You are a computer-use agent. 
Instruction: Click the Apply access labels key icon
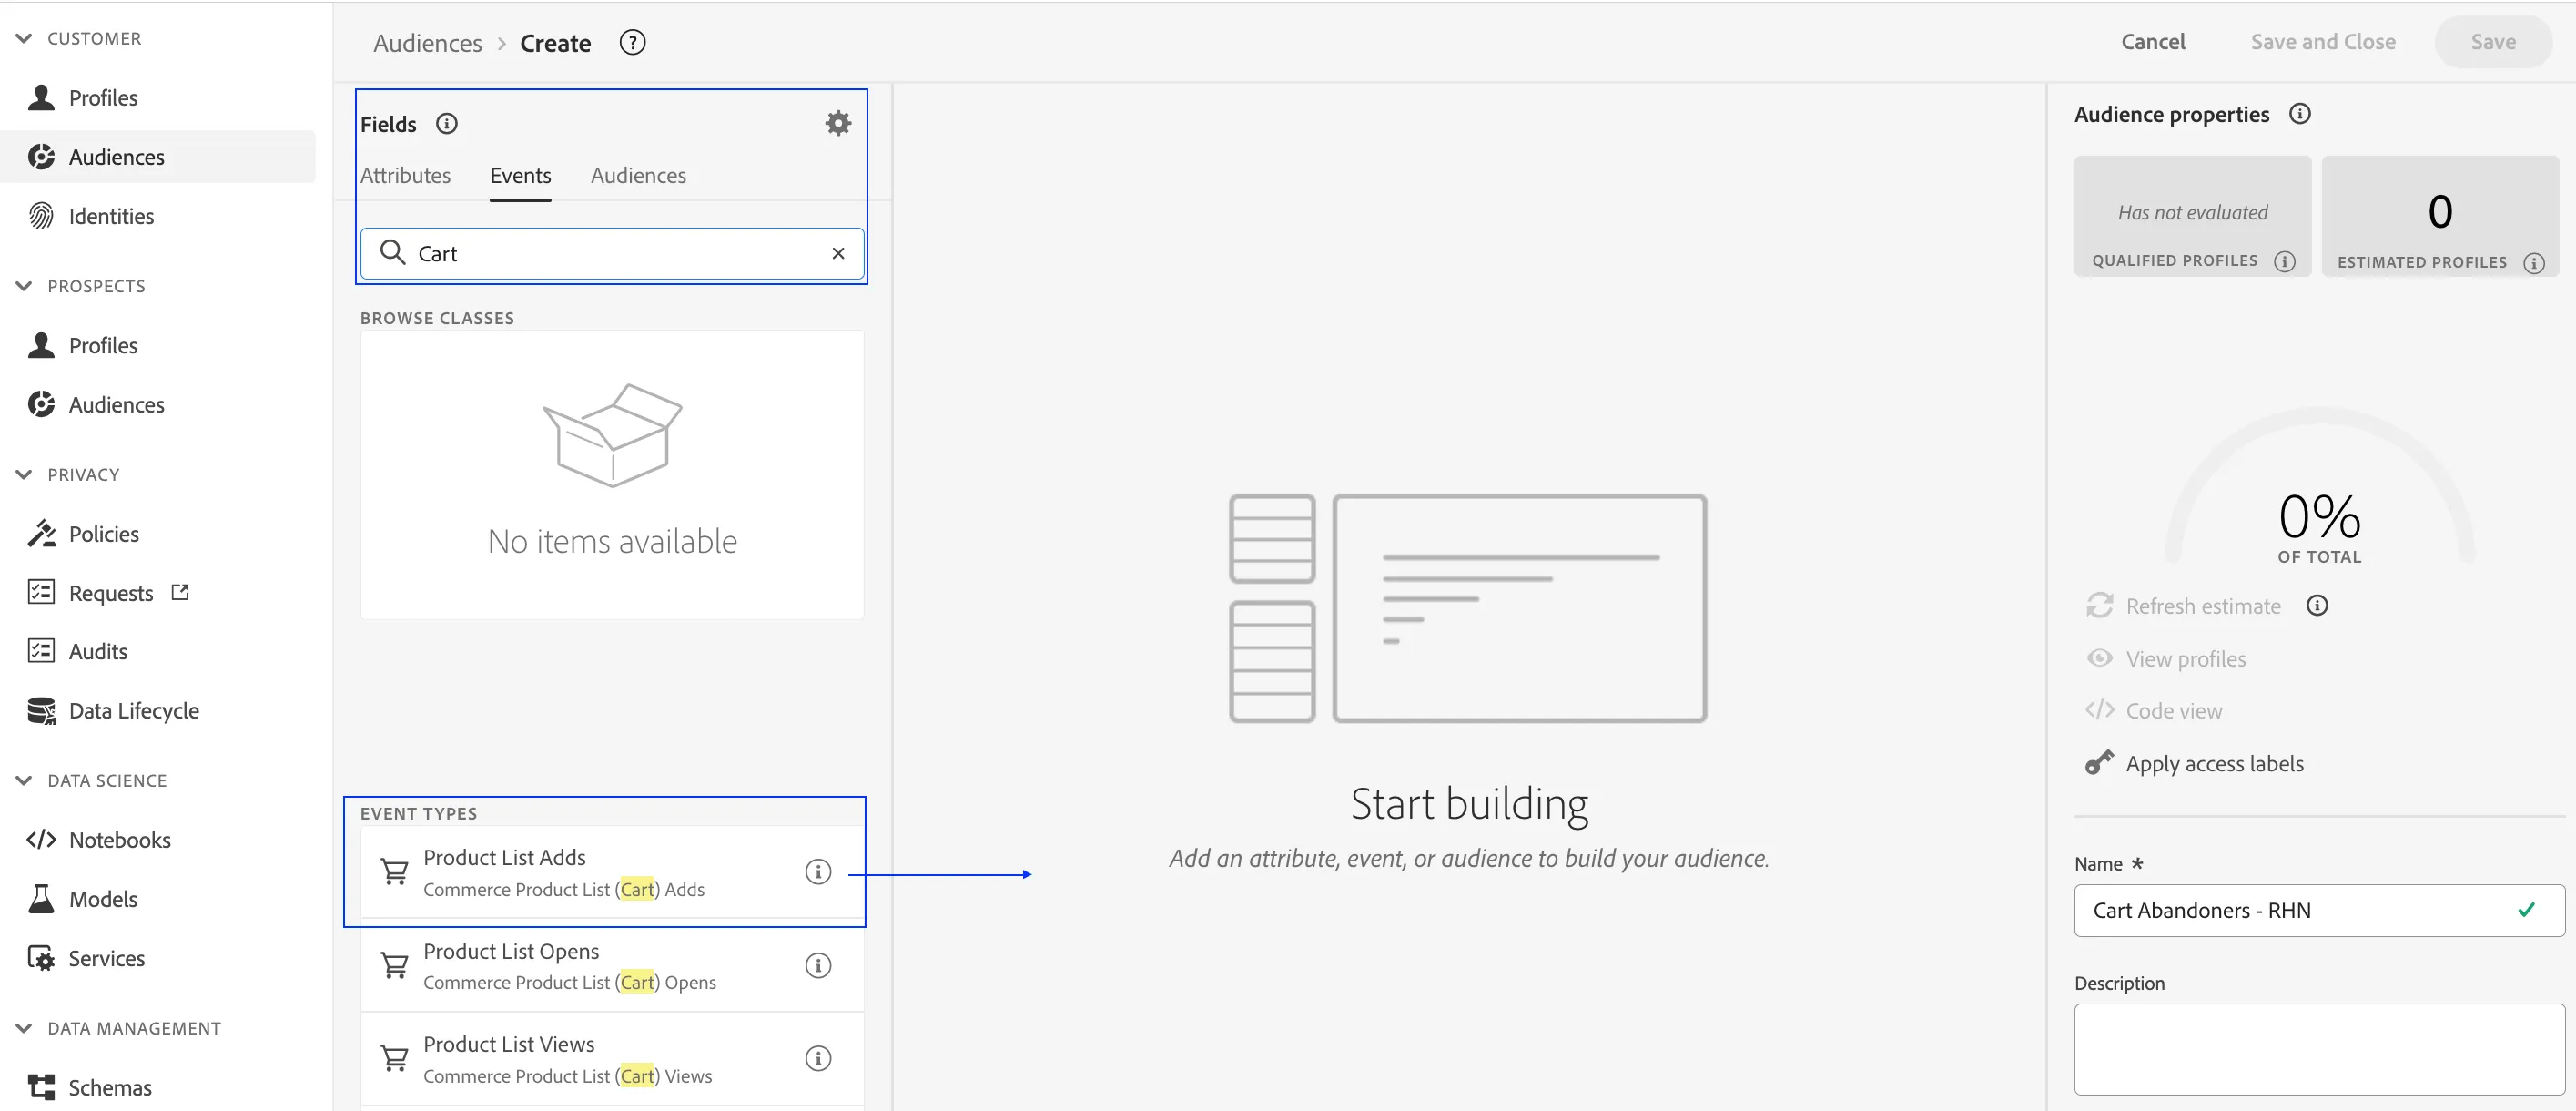(x=2099, y=763)
